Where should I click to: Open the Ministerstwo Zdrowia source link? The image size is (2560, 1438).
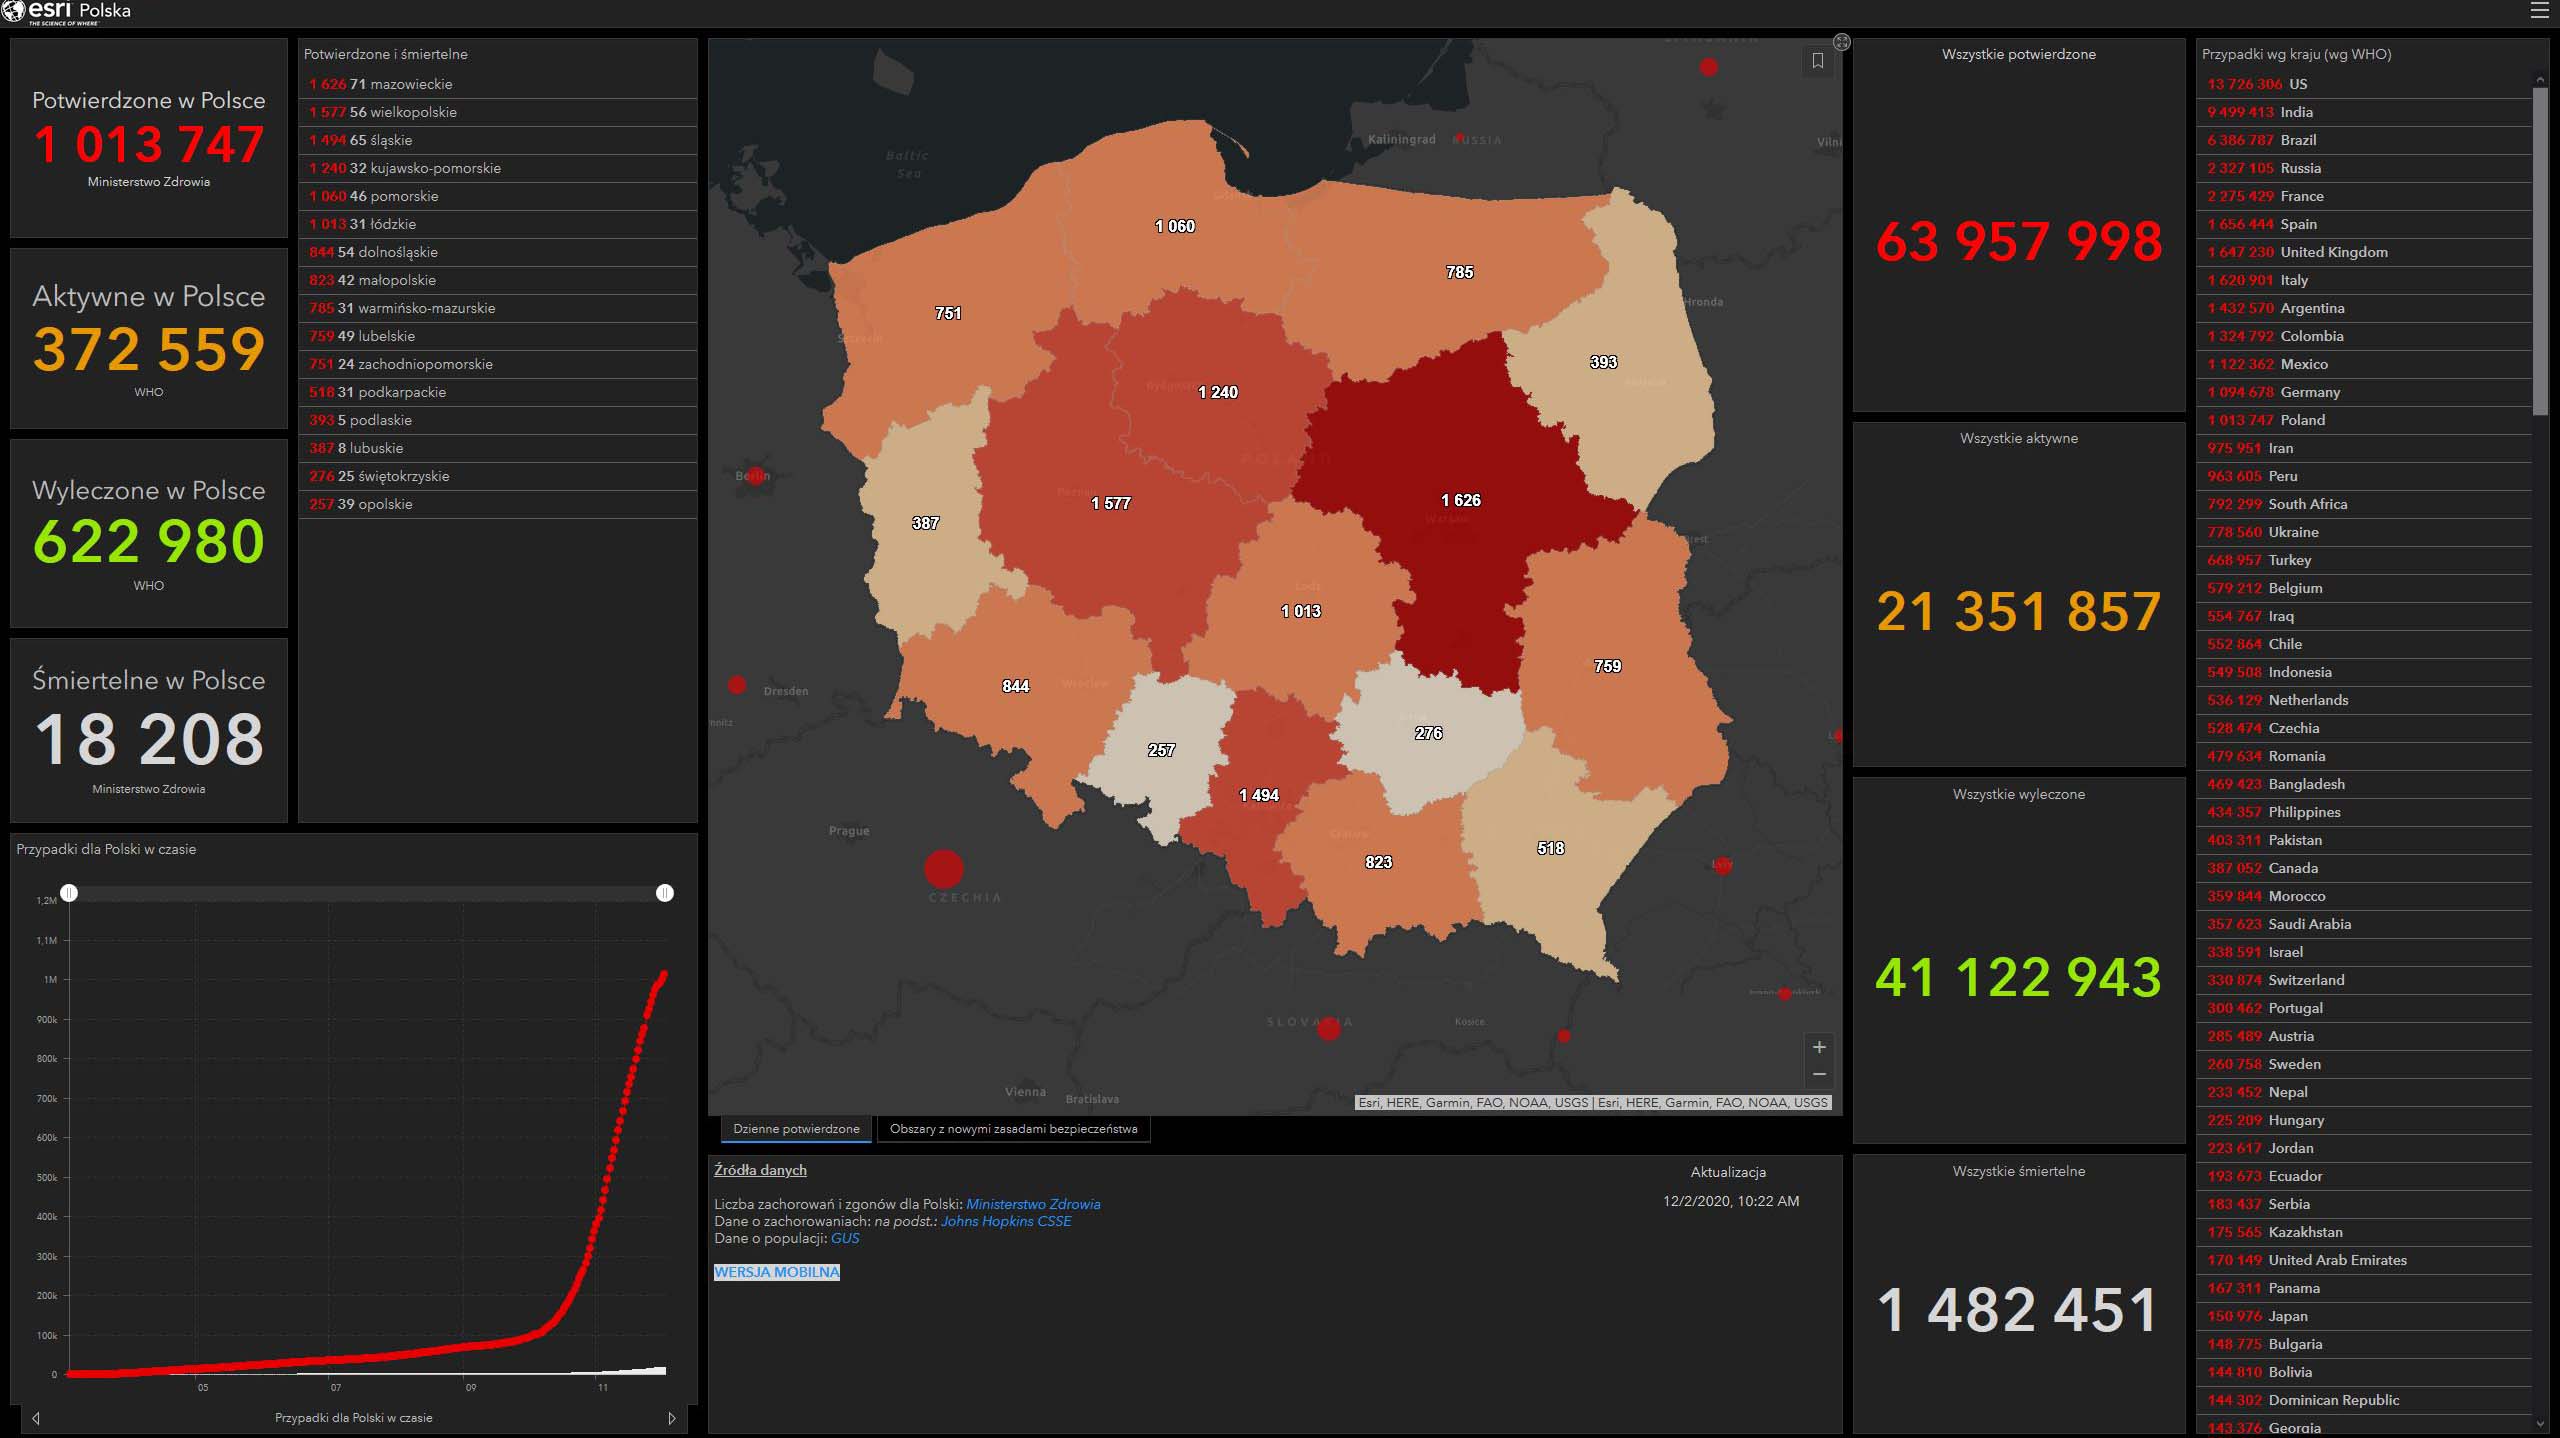coord(1033,1204)
